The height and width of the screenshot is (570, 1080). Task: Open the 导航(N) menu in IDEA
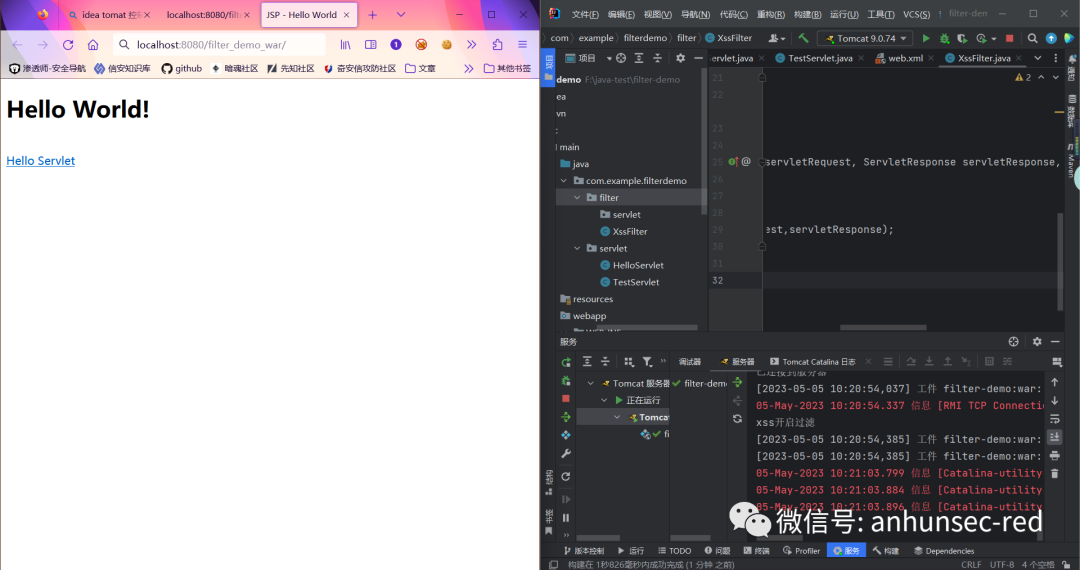click(695, 14)
